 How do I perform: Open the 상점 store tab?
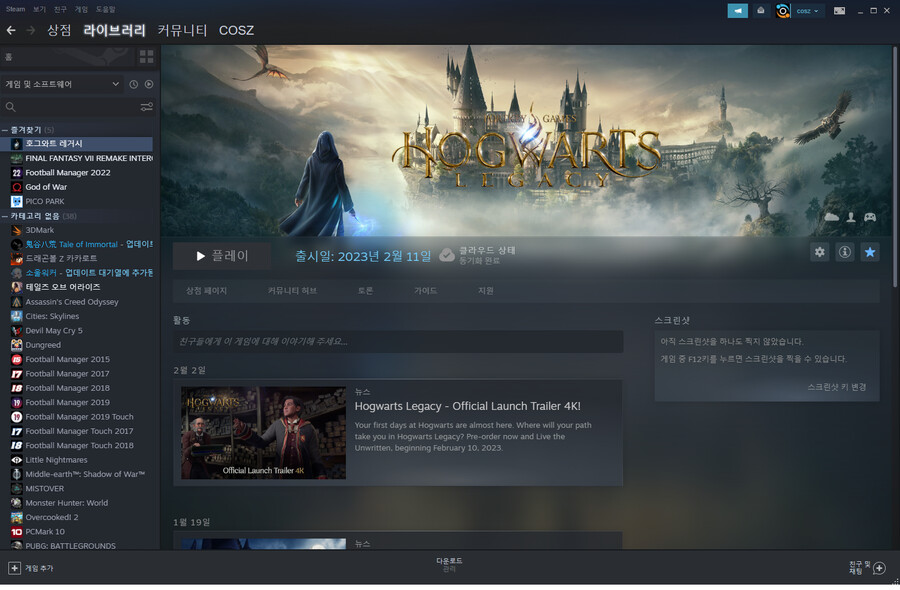click(59, 30)
